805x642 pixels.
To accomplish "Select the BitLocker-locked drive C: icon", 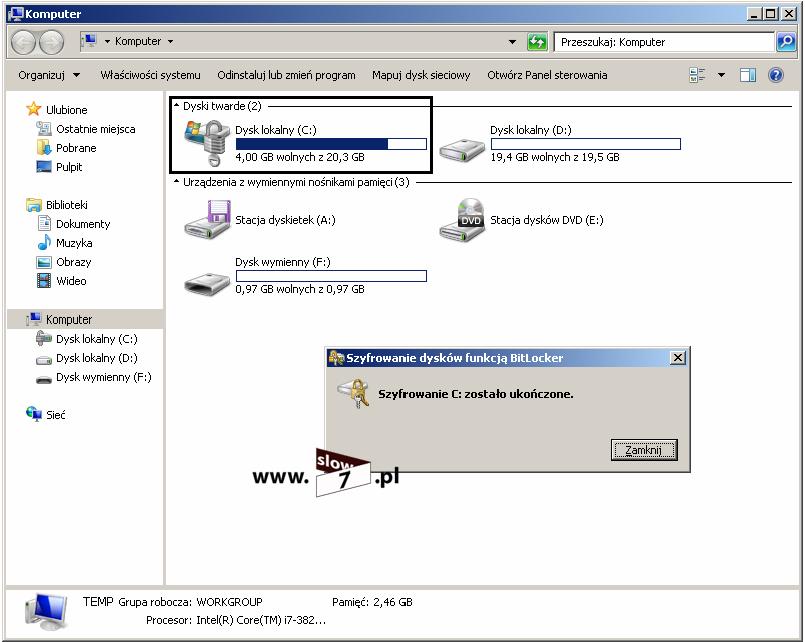I will [x=206, y=143].
